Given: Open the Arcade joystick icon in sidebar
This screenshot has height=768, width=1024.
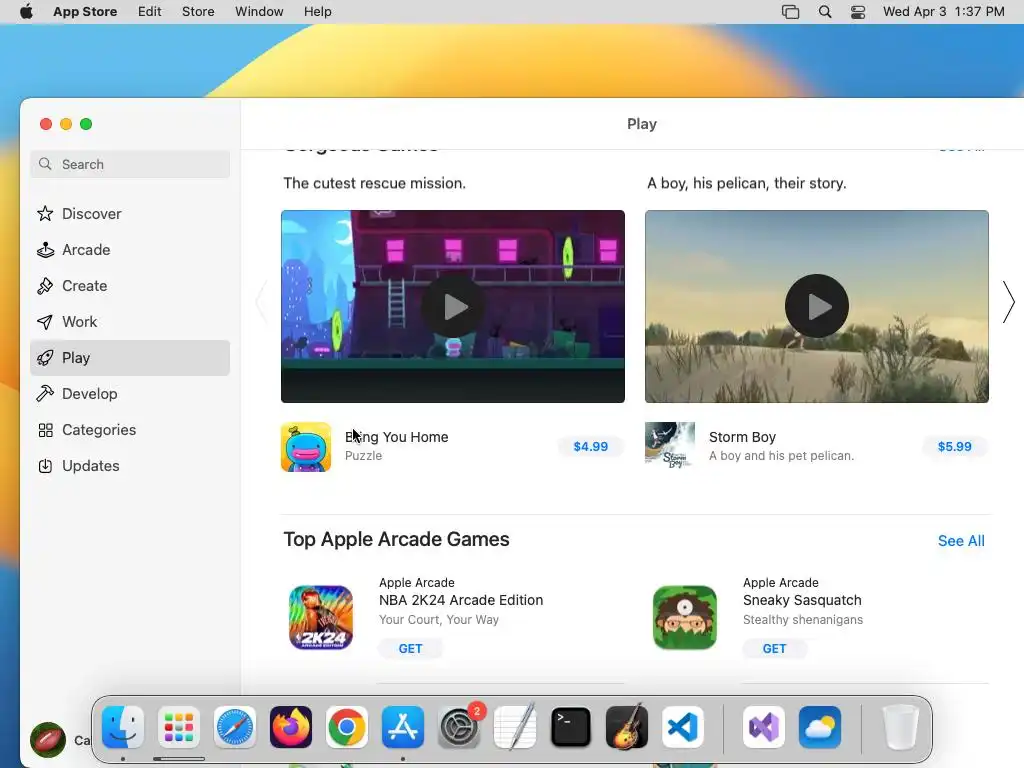Looking at the screenshot, I should [x=45, y=249].
